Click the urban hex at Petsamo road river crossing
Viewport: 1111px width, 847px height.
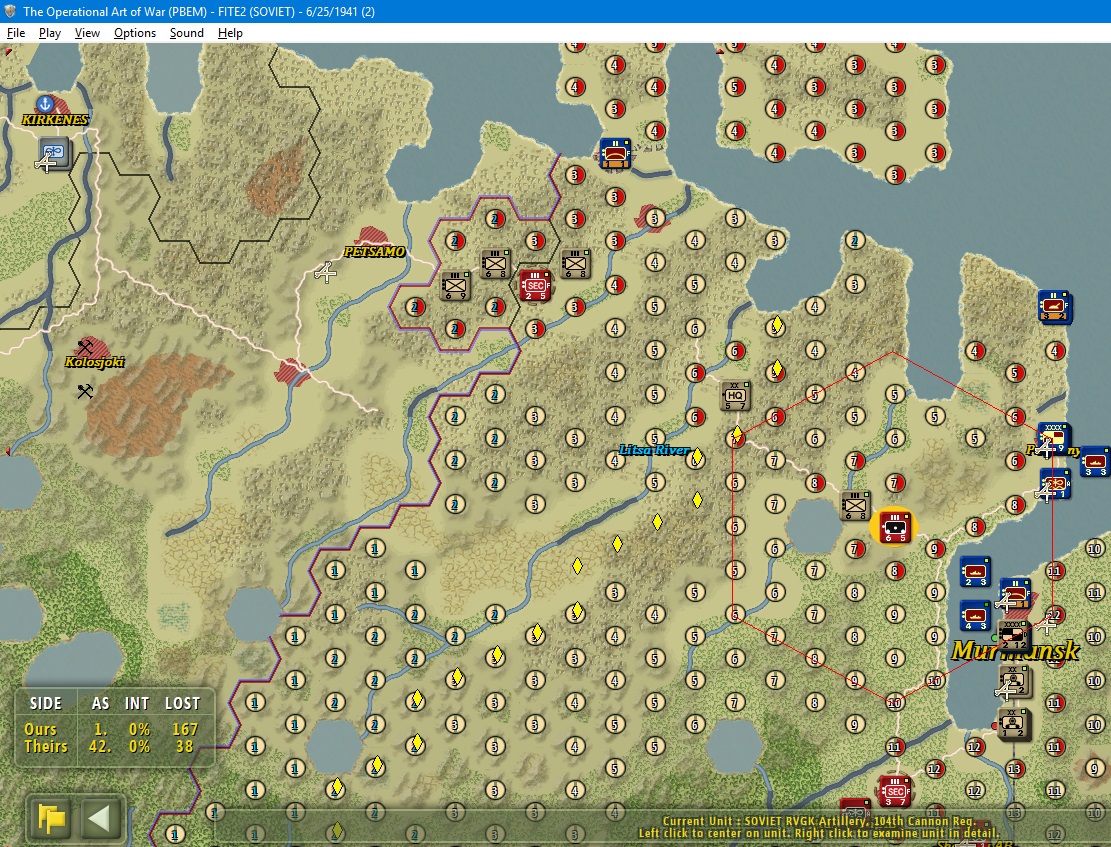[x=292, y=371]
